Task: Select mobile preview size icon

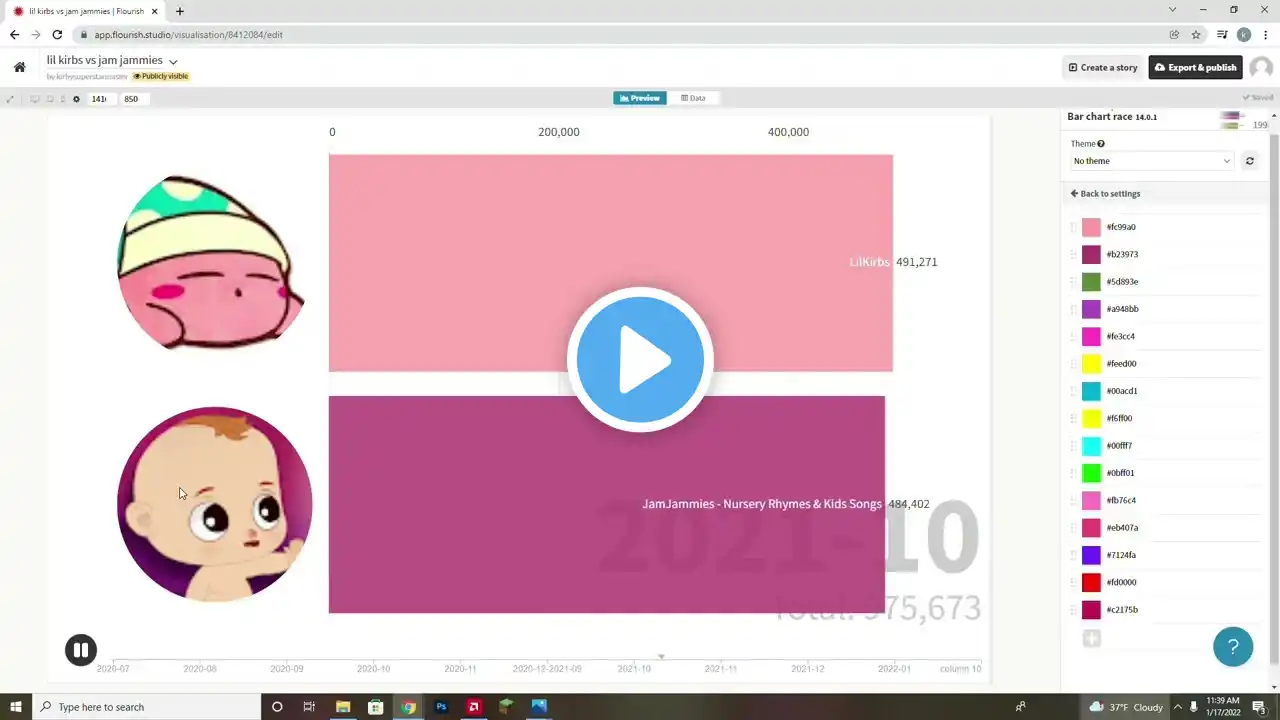Action: 62,99
